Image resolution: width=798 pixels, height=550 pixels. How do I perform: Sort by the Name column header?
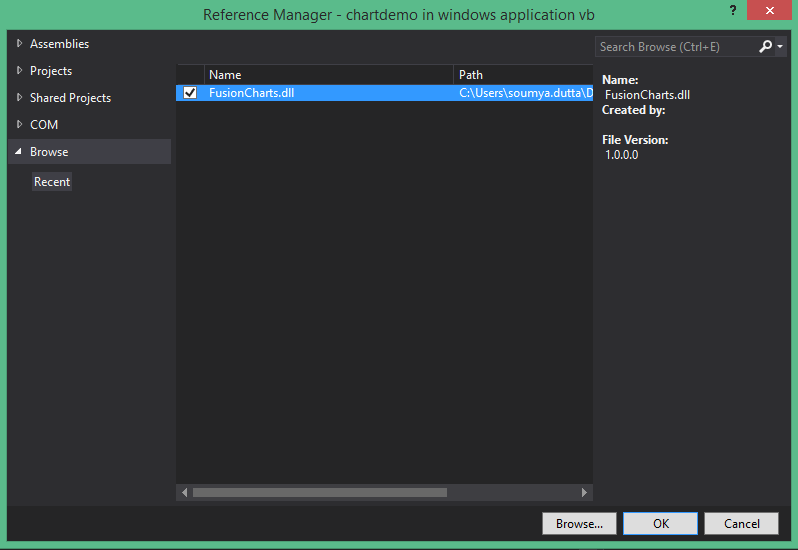328,75
